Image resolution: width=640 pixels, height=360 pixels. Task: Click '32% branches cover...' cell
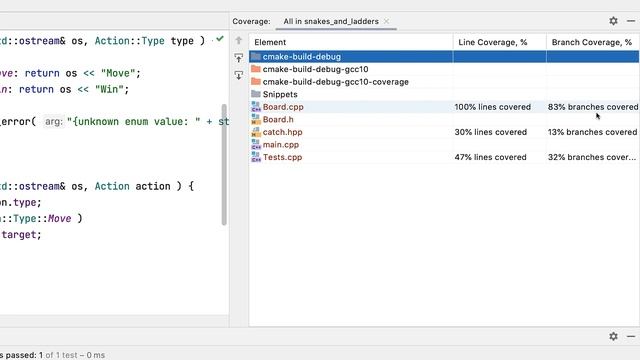point(592,157)
